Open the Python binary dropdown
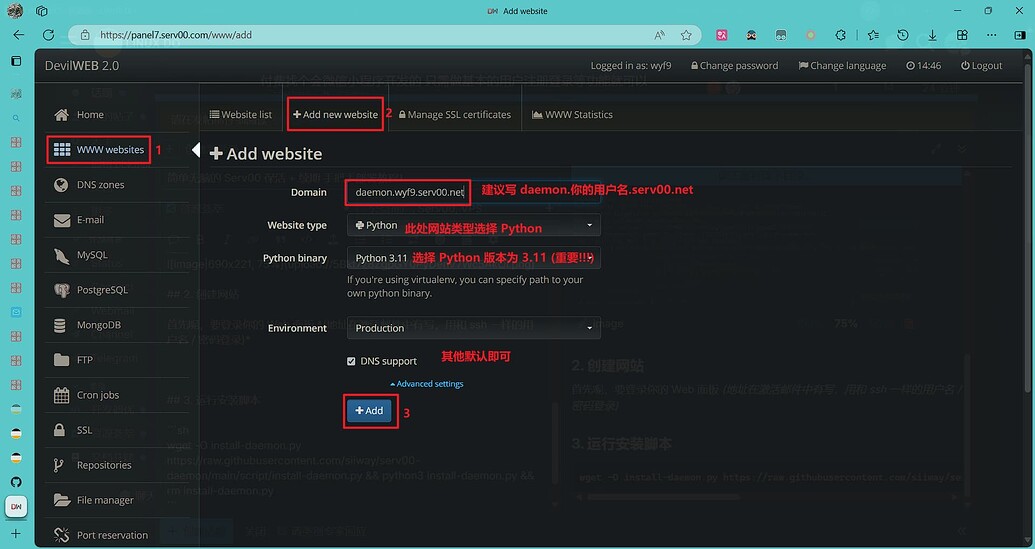Image resolution: width=1035 pixels, height=549 pixels. point(474,258)
